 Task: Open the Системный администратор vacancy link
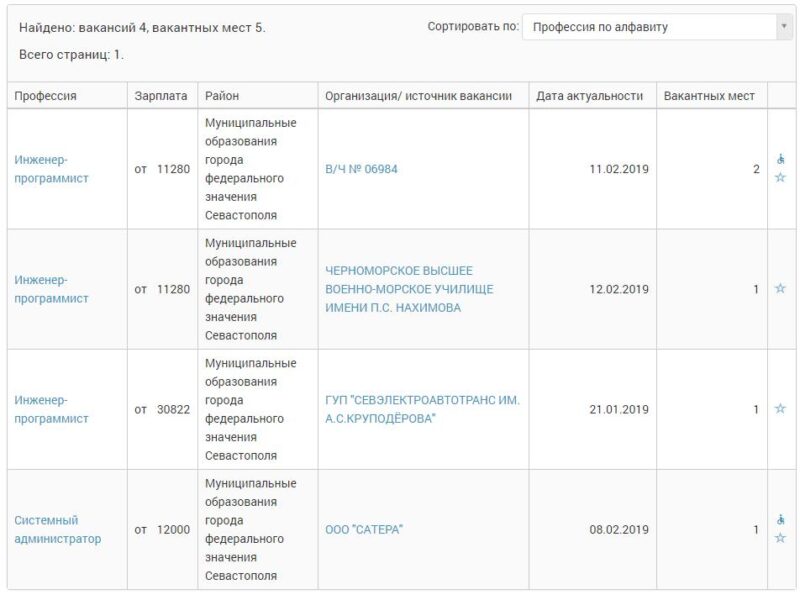[x=57, y=529]
